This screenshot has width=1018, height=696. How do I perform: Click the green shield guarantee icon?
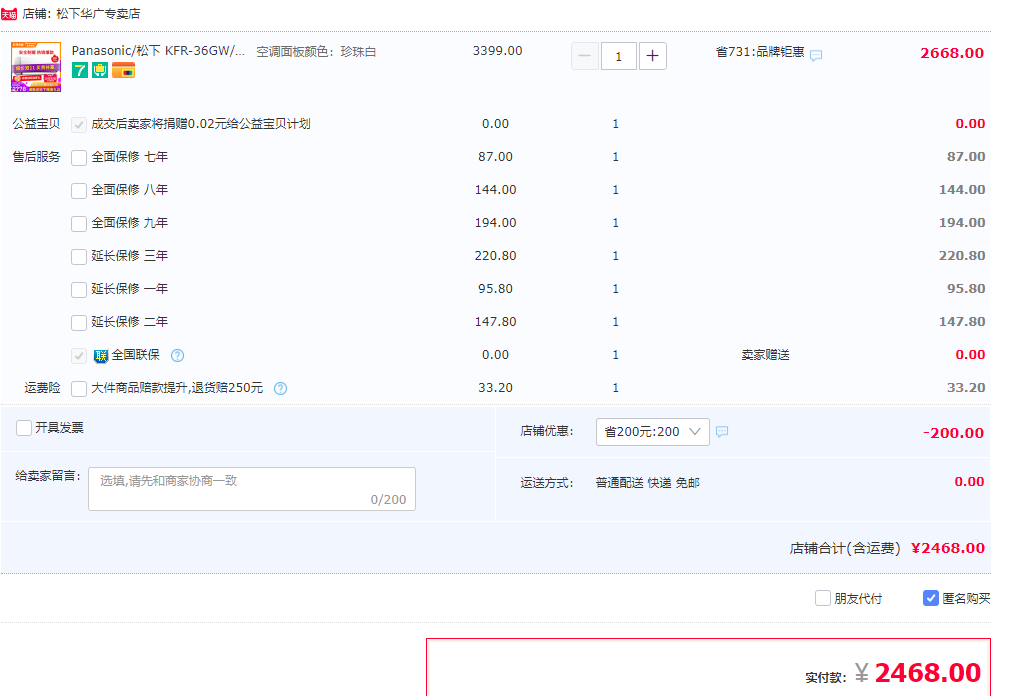pyautogui.click(x=100, y=70)
